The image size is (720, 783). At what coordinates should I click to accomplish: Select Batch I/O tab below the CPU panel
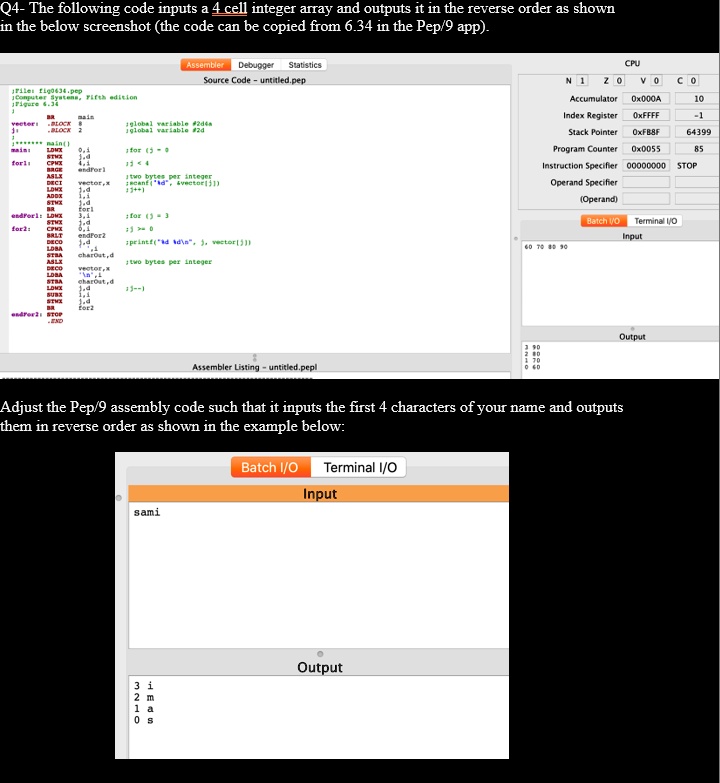coord(603,221)
